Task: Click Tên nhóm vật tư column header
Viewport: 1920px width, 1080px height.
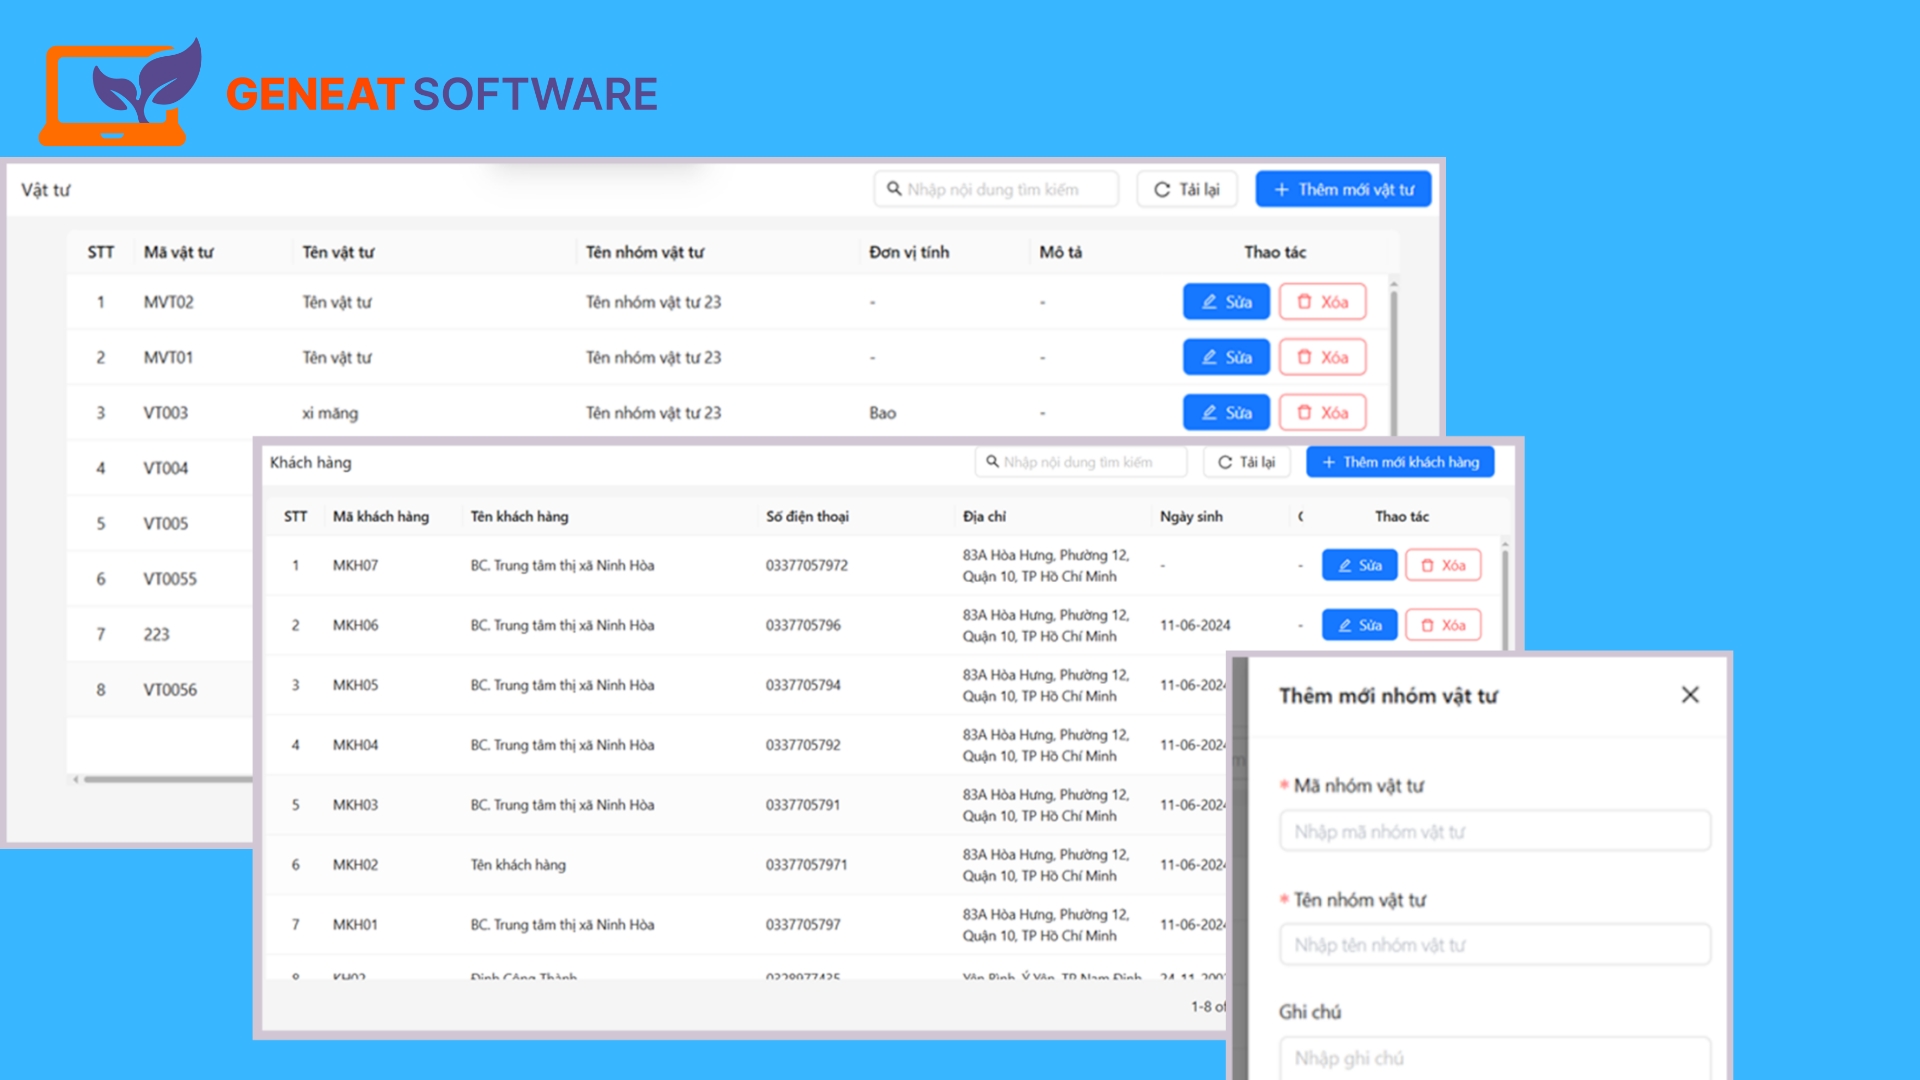Action: pos(645,252)
